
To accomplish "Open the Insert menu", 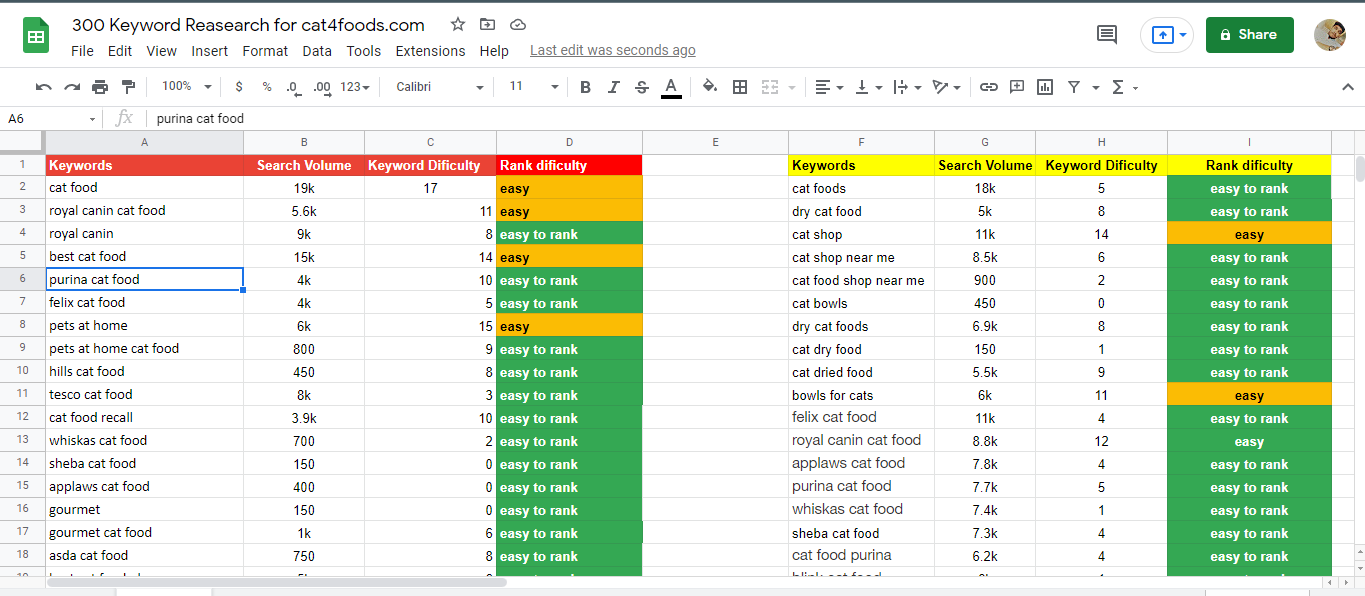I will [210, 51].
